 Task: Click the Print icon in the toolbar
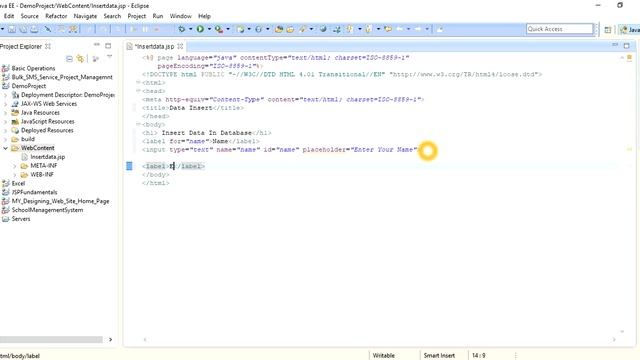(x=34, y=29)
